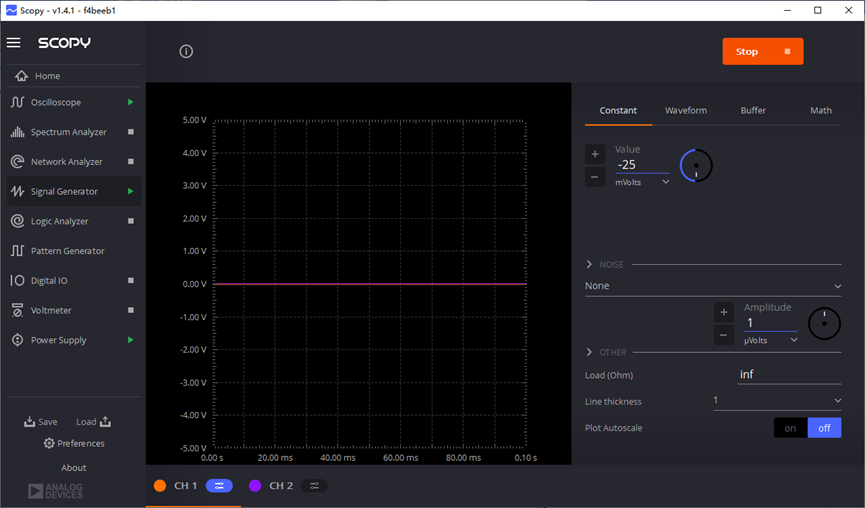
Task: Select the CH 2 channel label
Action: pos(281,486)
